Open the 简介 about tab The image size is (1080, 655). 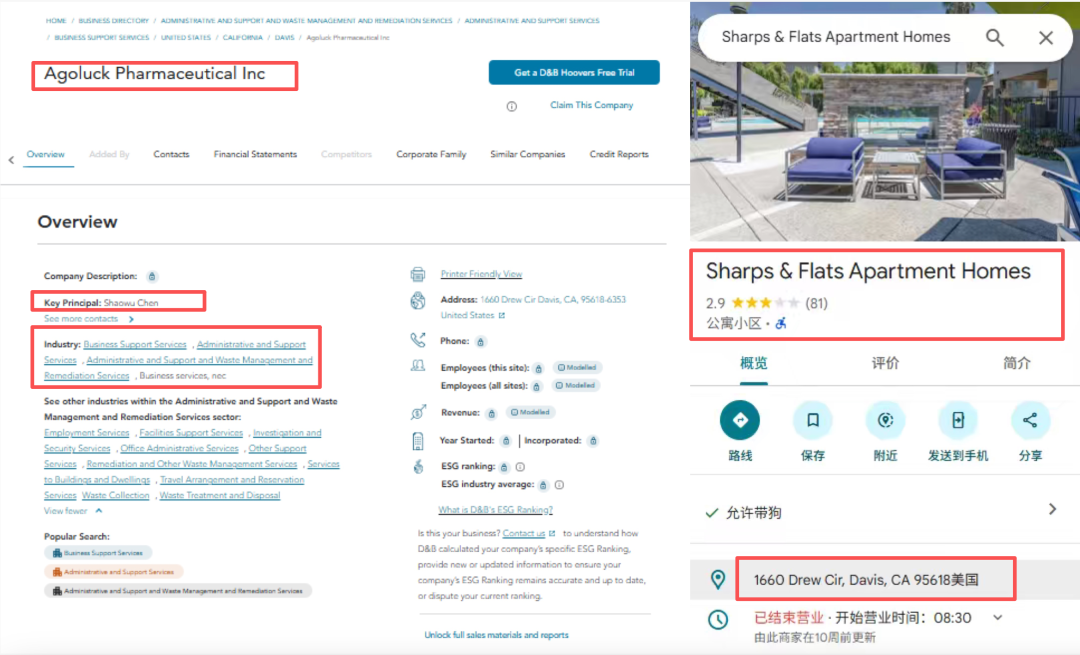pos(1017,363)
